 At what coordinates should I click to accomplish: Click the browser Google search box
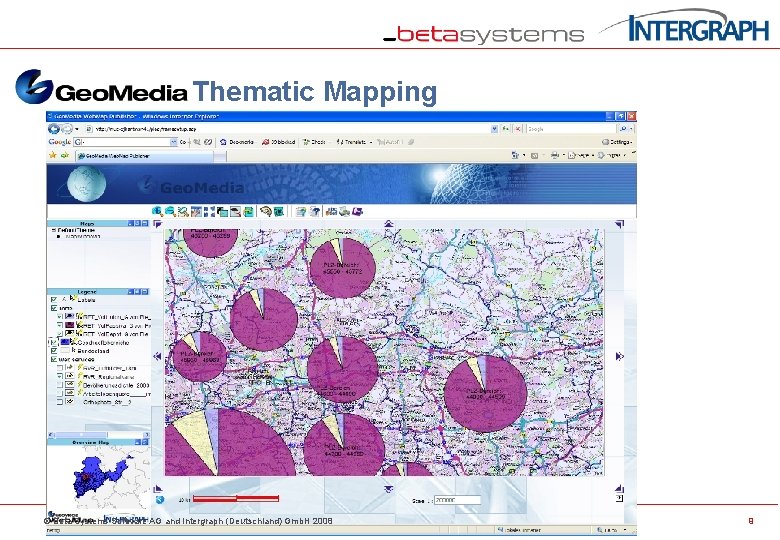(571, 129)
